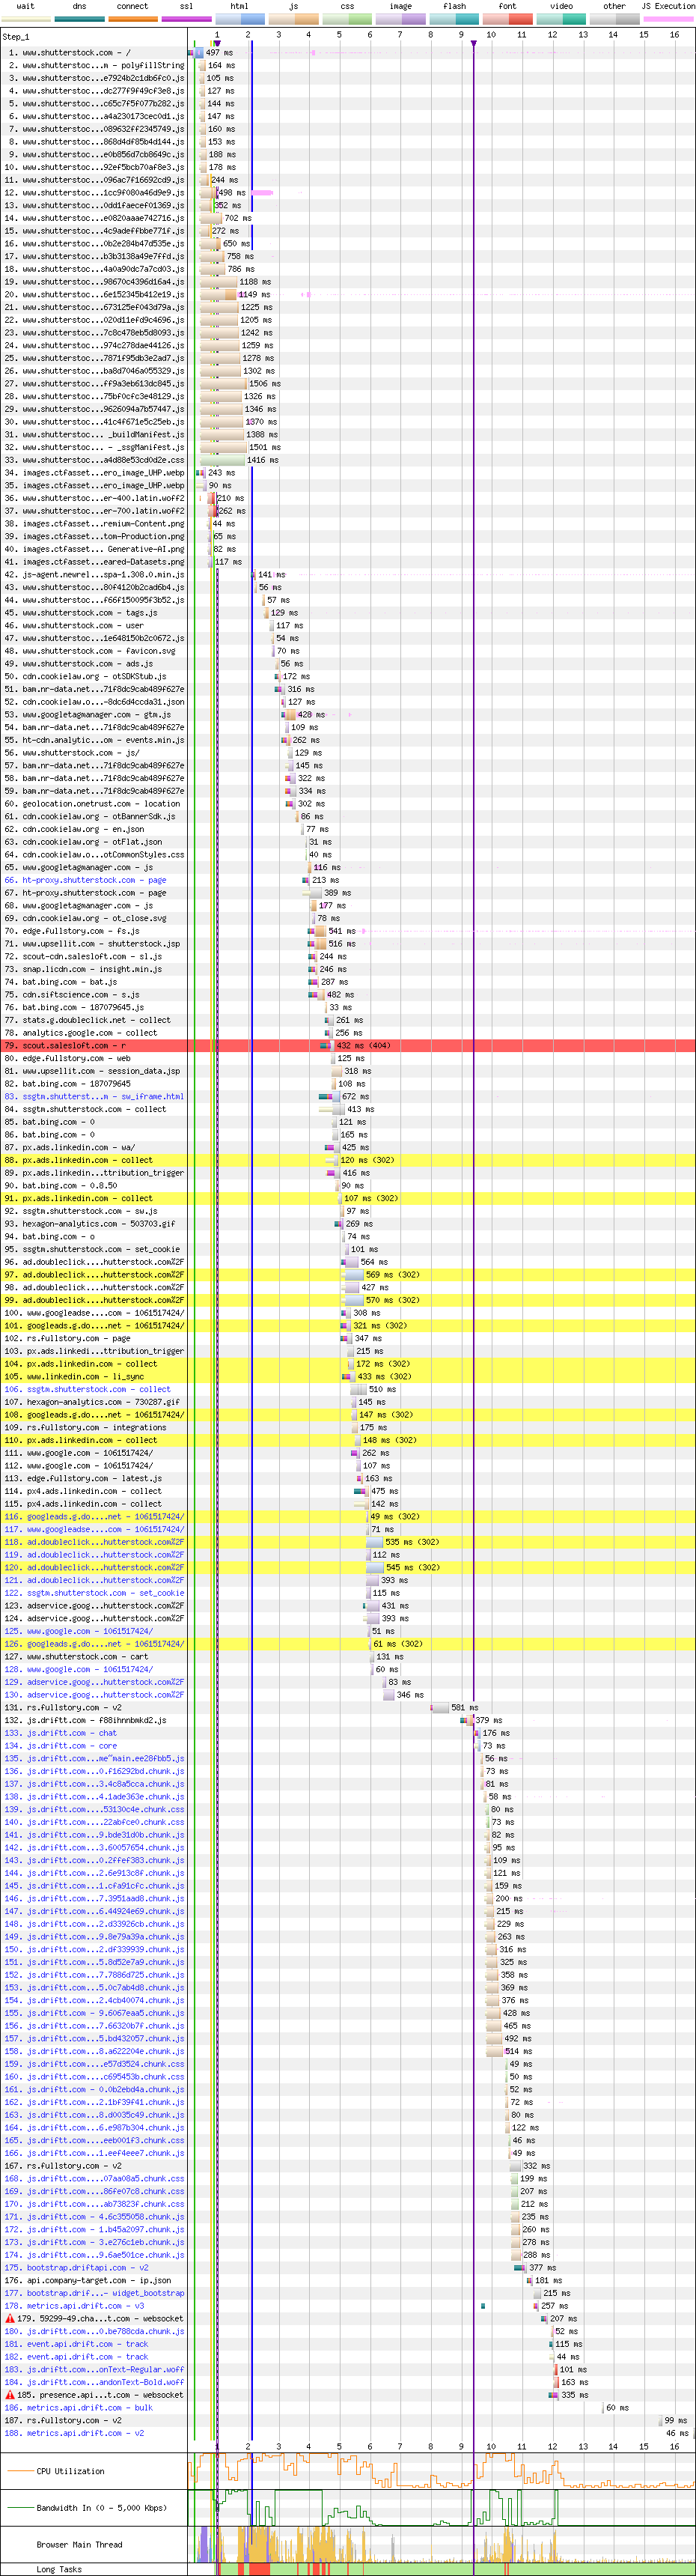
Task: Click request 188 metrics.api.drift.com v2
Action: [x=85, y=2433]
